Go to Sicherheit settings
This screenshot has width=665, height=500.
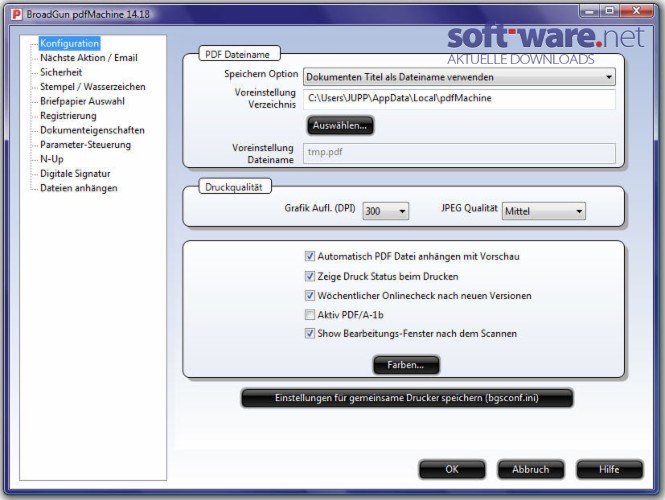61,72
